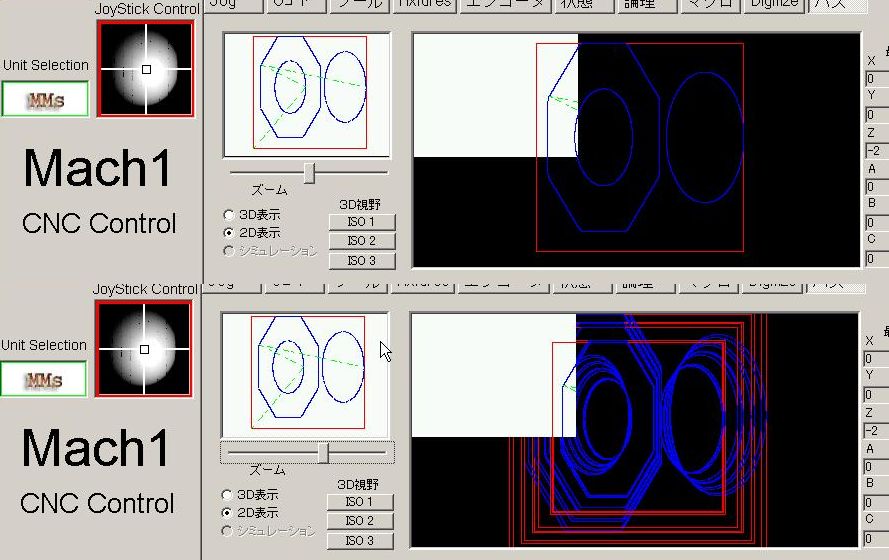Click the C value field in the lower screen
This screenshot has height=560, width=889.
875,538
